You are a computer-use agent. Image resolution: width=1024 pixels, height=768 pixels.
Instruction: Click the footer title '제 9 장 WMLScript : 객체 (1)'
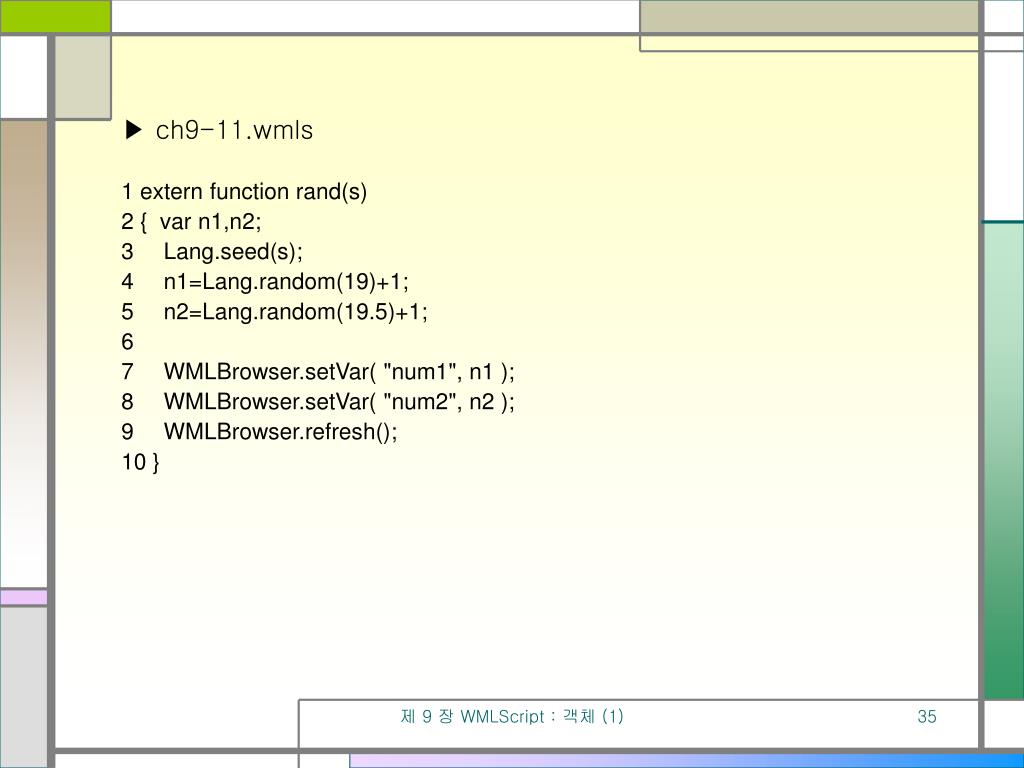coord(512,716)
